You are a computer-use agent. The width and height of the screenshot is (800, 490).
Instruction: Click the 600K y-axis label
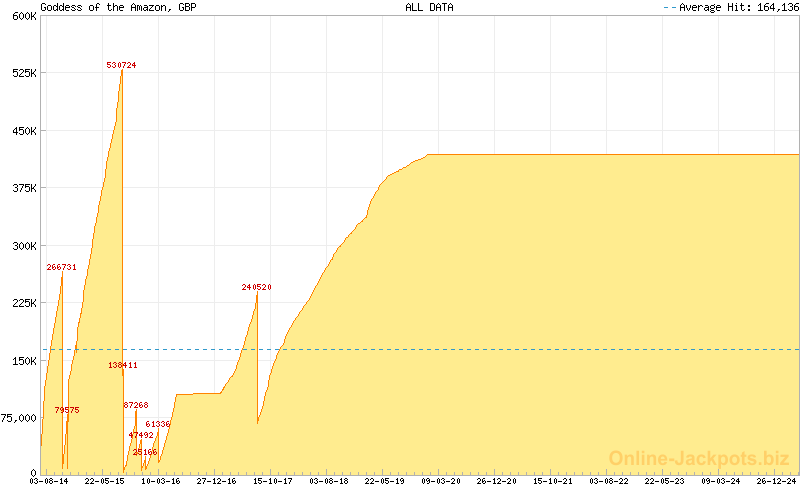click(x=23, y=16)
